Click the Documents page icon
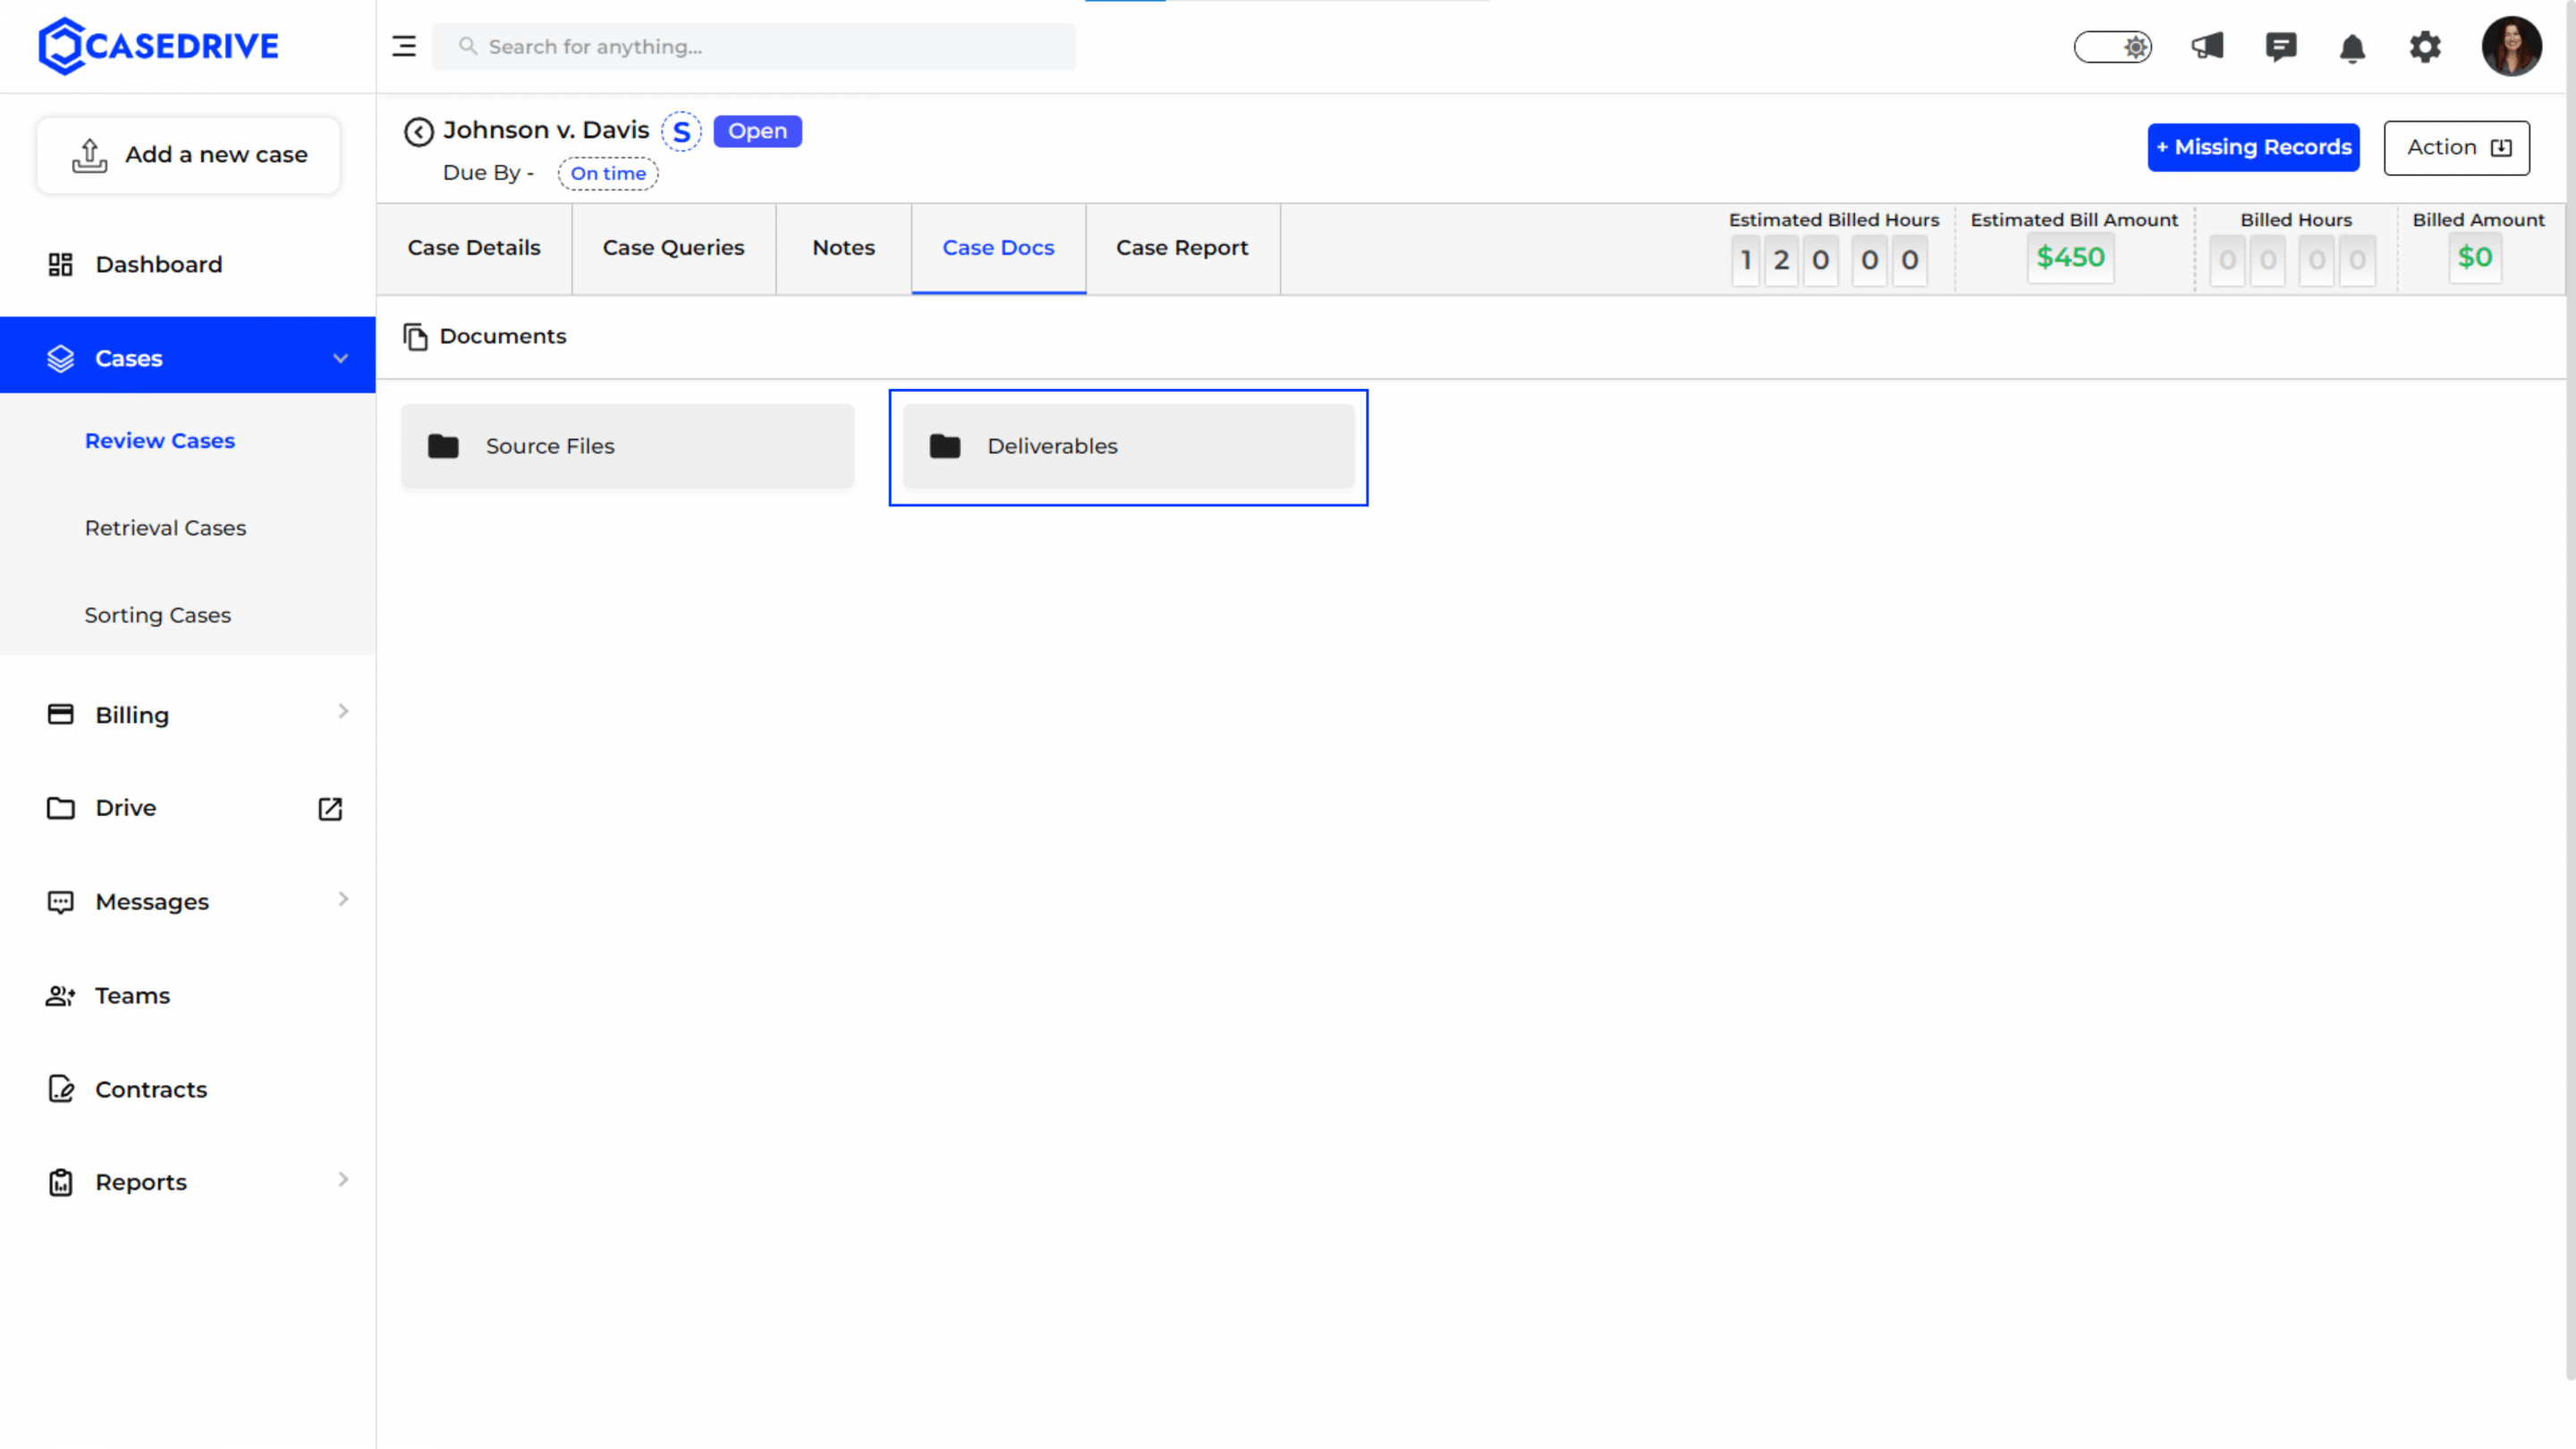 tap(415, 337)
